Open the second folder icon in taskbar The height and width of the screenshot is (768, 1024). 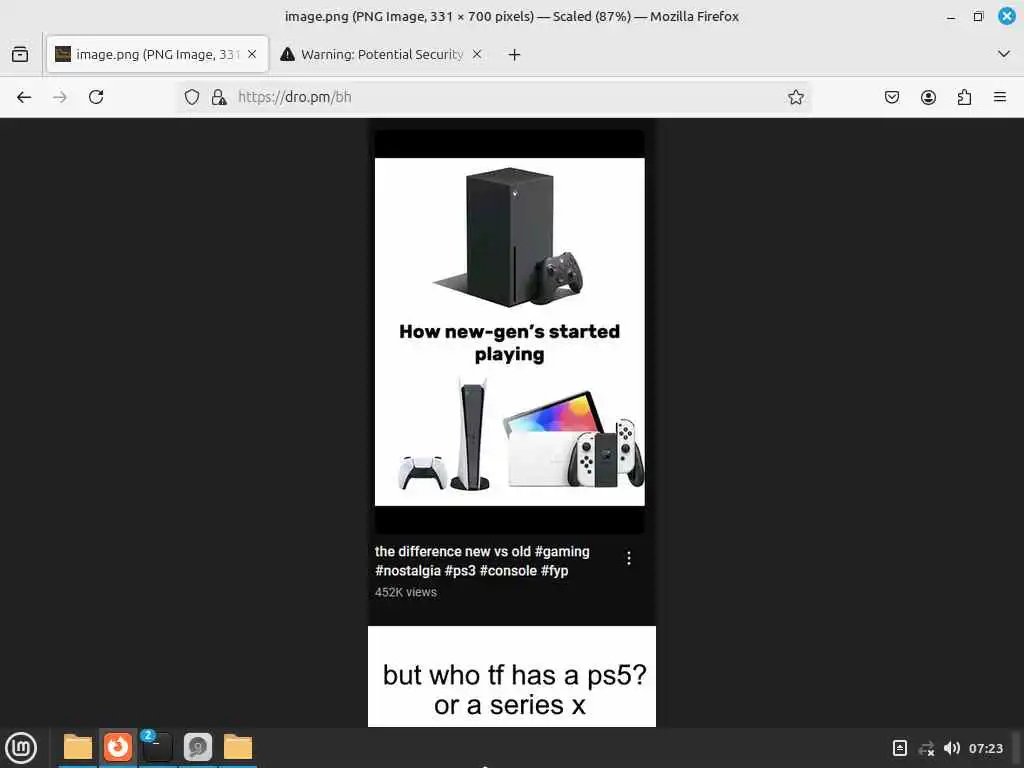coord(238,748)
